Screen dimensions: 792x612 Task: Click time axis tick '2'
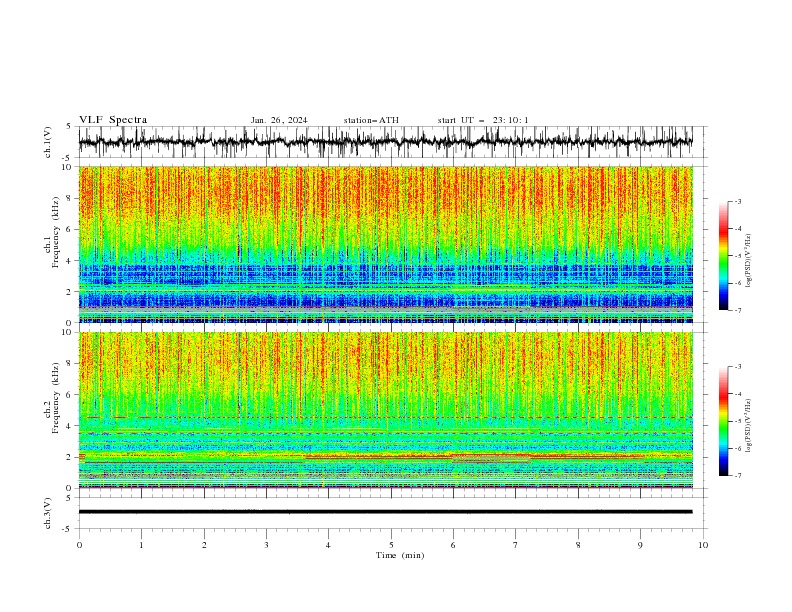click(204, 545)
